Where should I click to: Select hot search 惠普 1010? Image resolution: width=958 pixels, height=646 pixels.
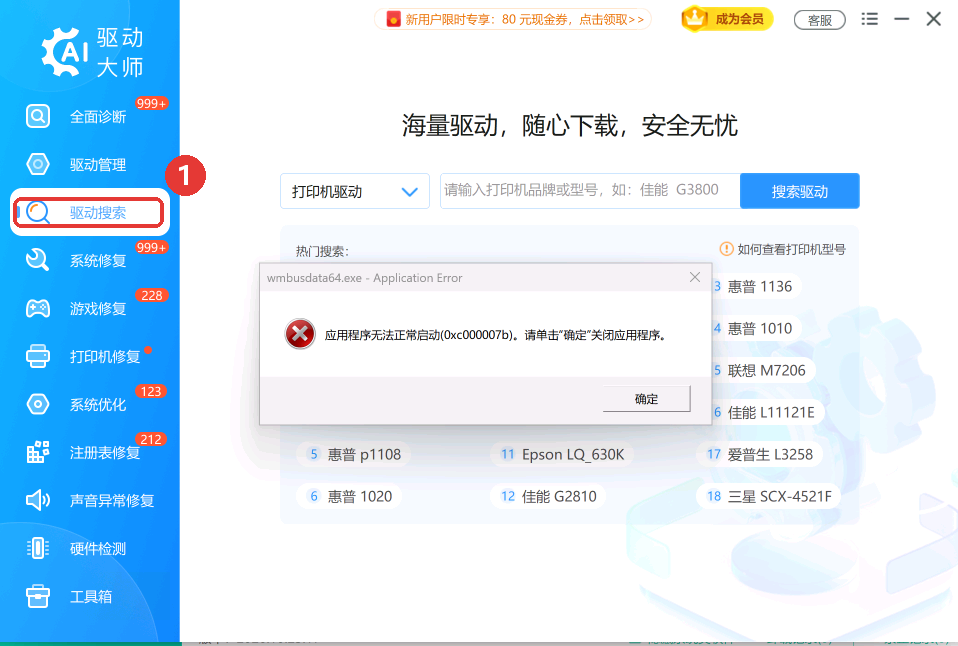pyautogui.click(x=759, y=328)
